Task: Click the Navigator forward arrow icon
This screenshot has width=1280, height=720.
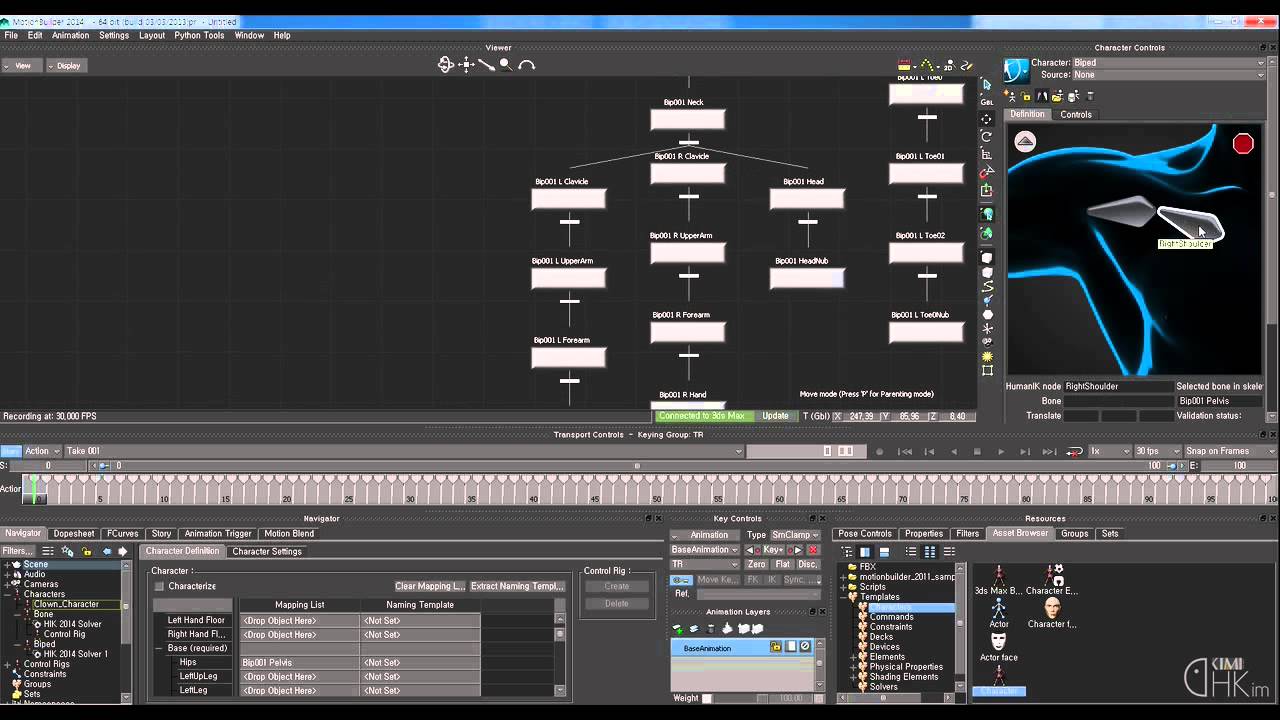Action: click(x=122, y=551)
